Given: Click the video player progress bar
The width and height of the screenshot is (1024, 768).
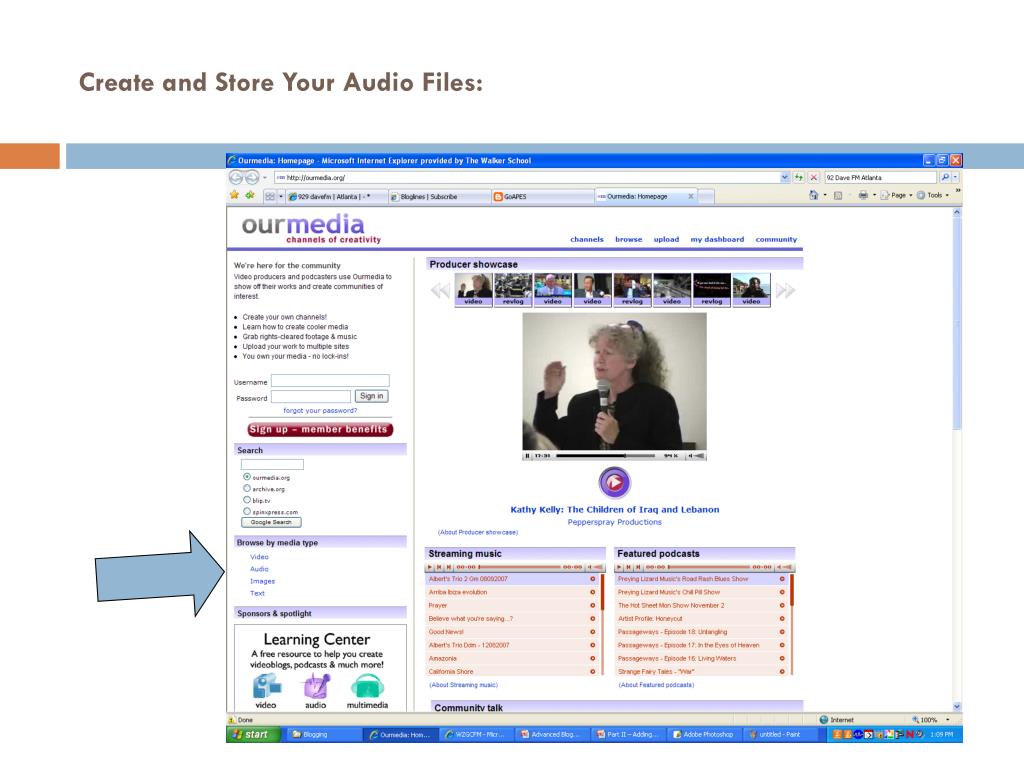Looking at the screenshot, I should pos(605,456).
